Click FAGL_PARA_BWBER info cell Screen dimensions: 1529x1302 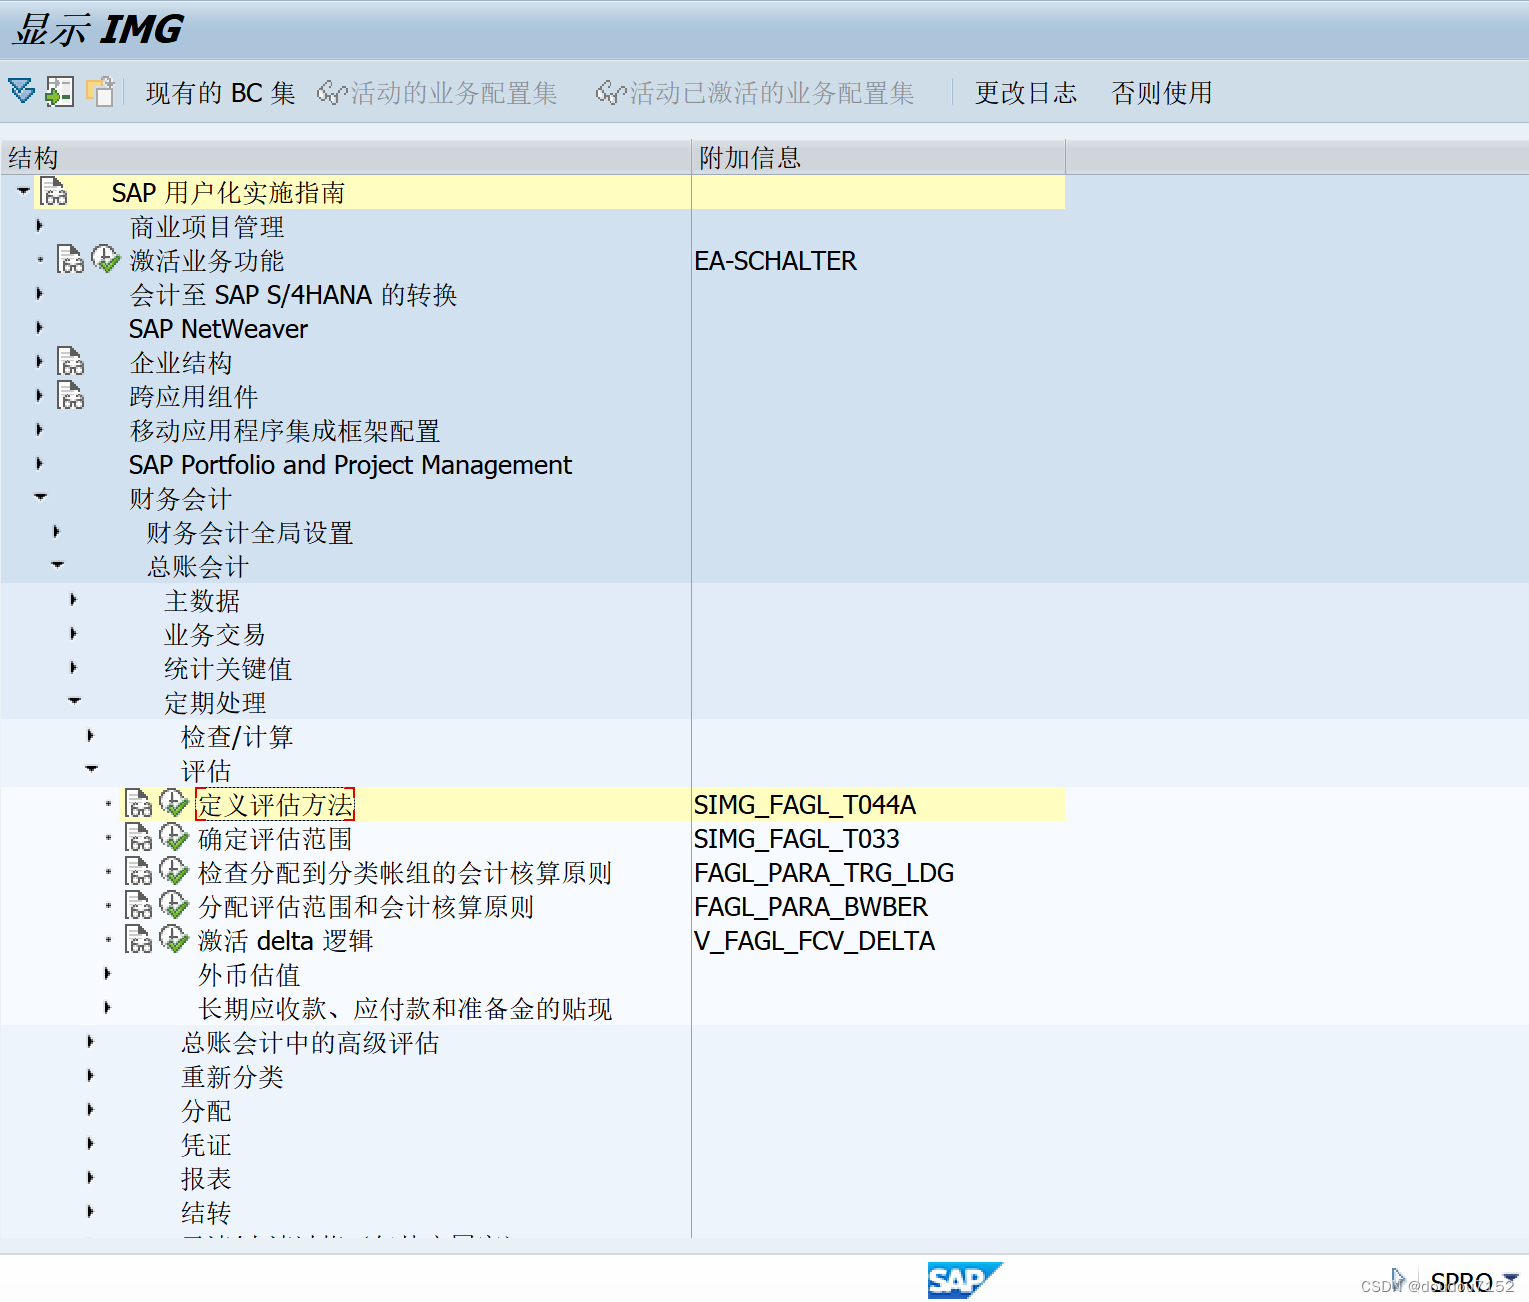tap(811, 907)
